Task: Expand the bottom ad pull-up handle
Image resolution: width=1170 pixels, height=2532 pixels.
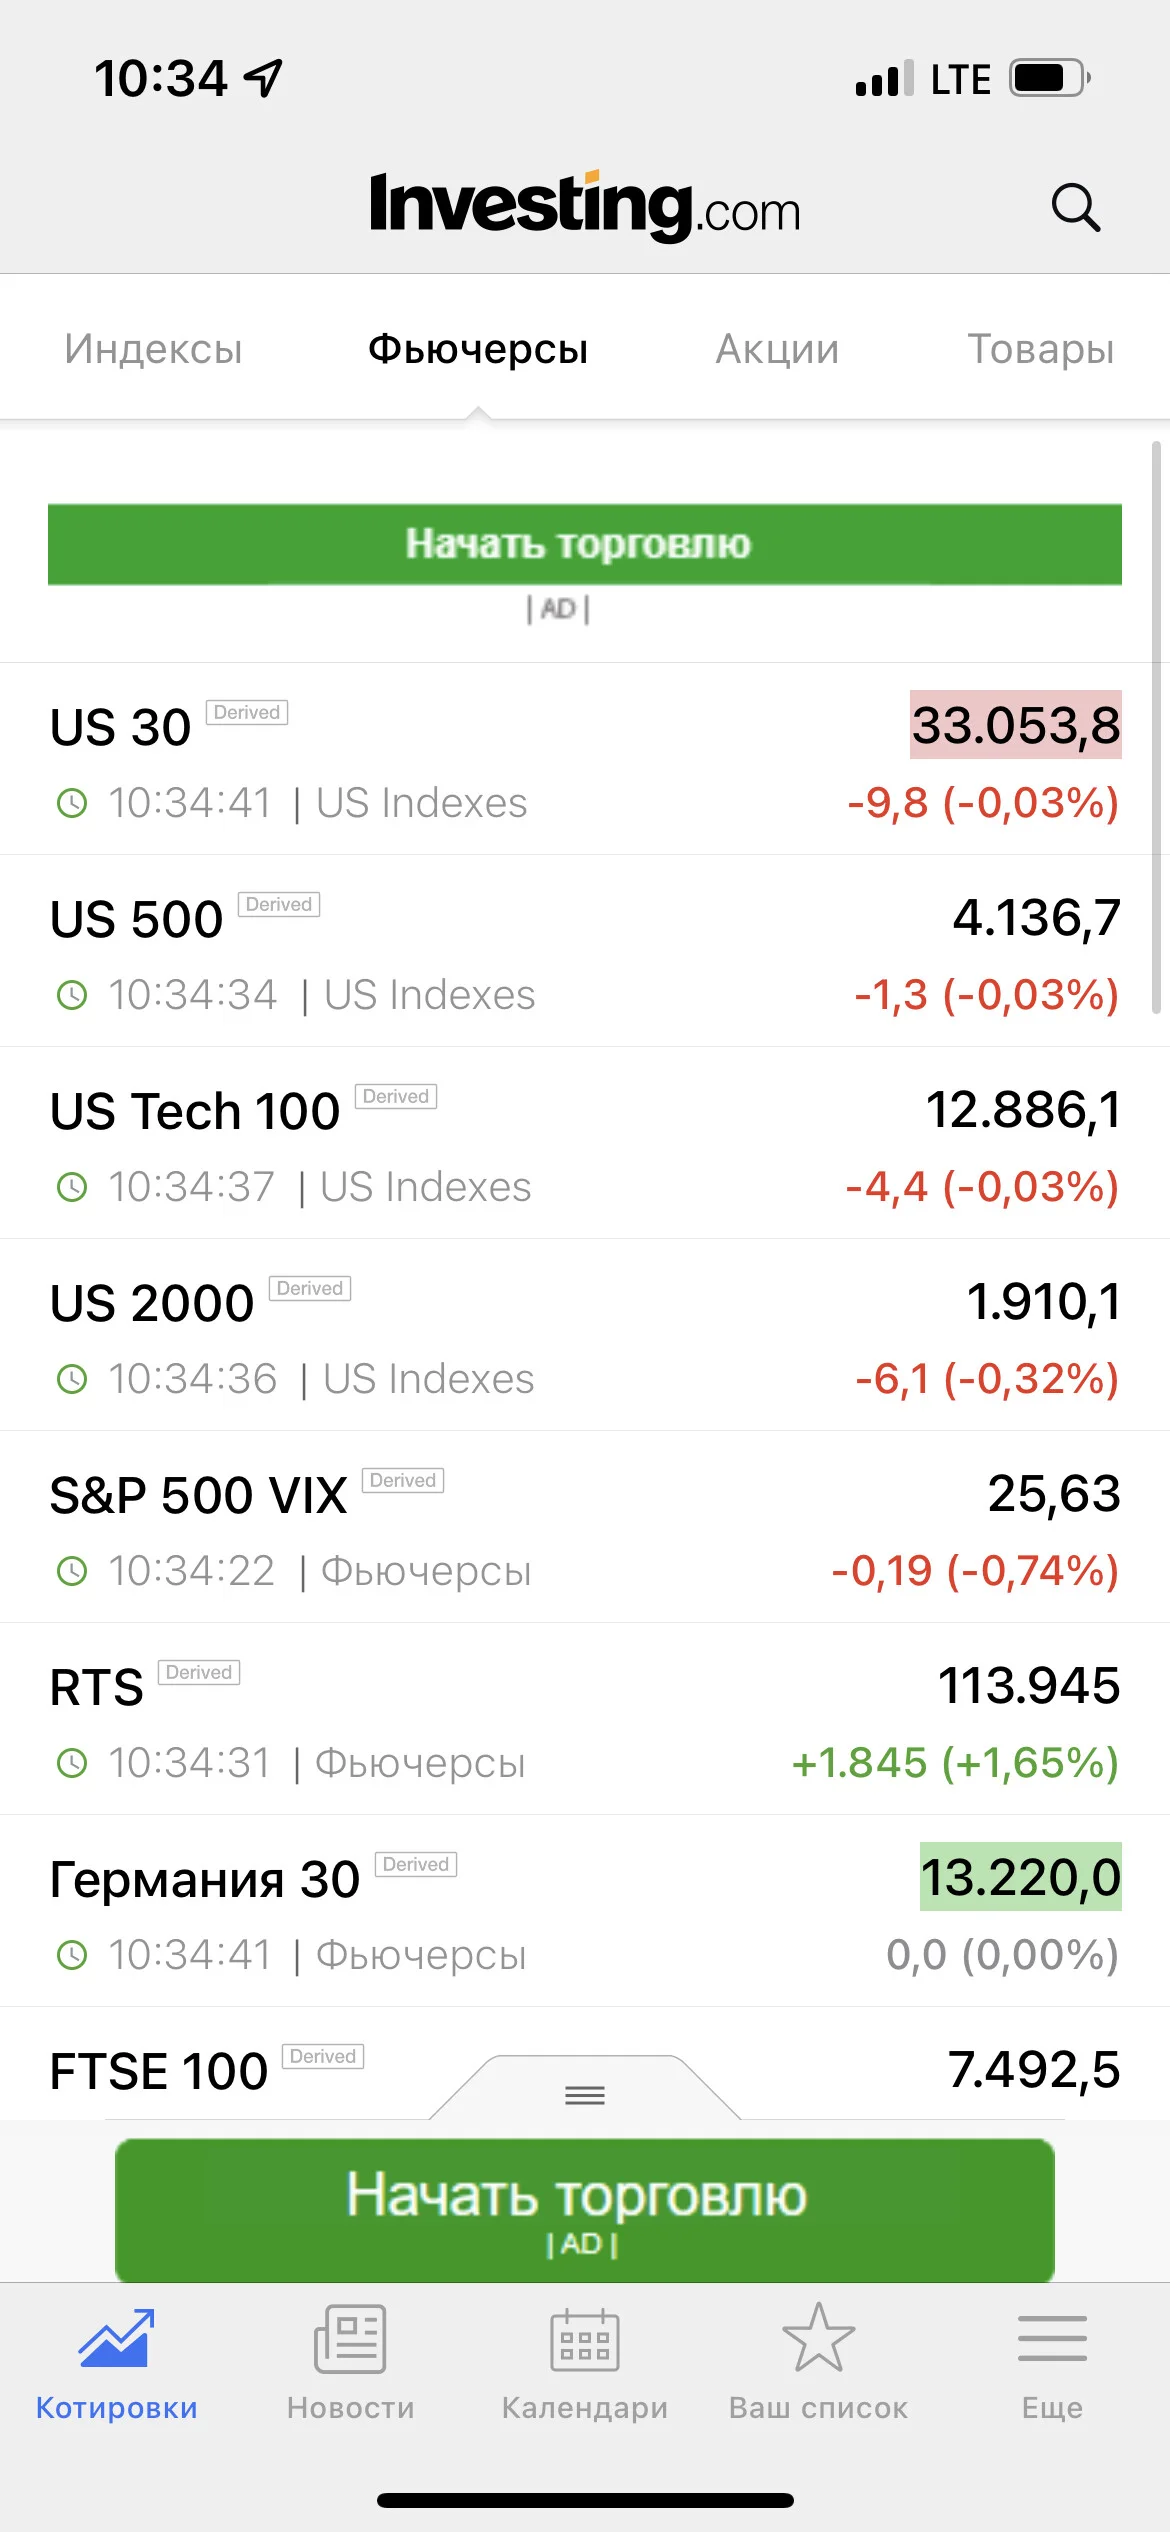Action: pos(585,2093)
